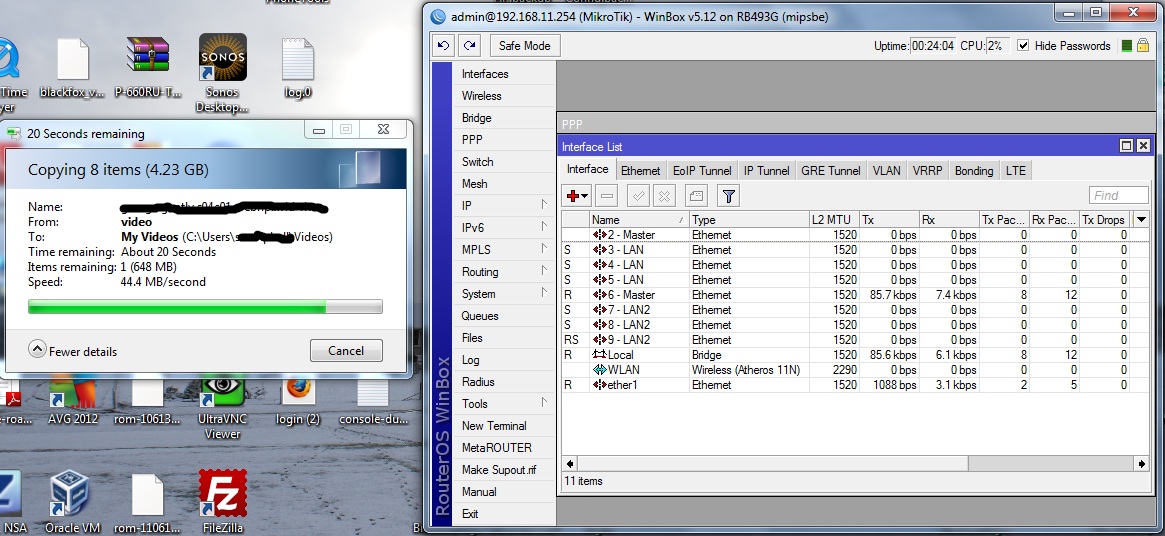Click the red plus add interface button
Screen dimensions: 1165x536
point(577,196)
